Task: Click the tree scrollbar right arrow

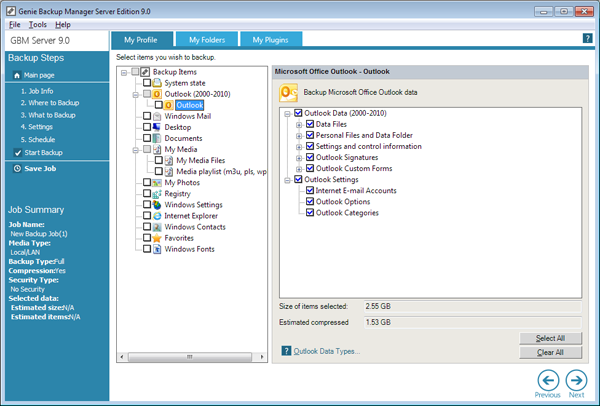Action: (x=262, y=357)
